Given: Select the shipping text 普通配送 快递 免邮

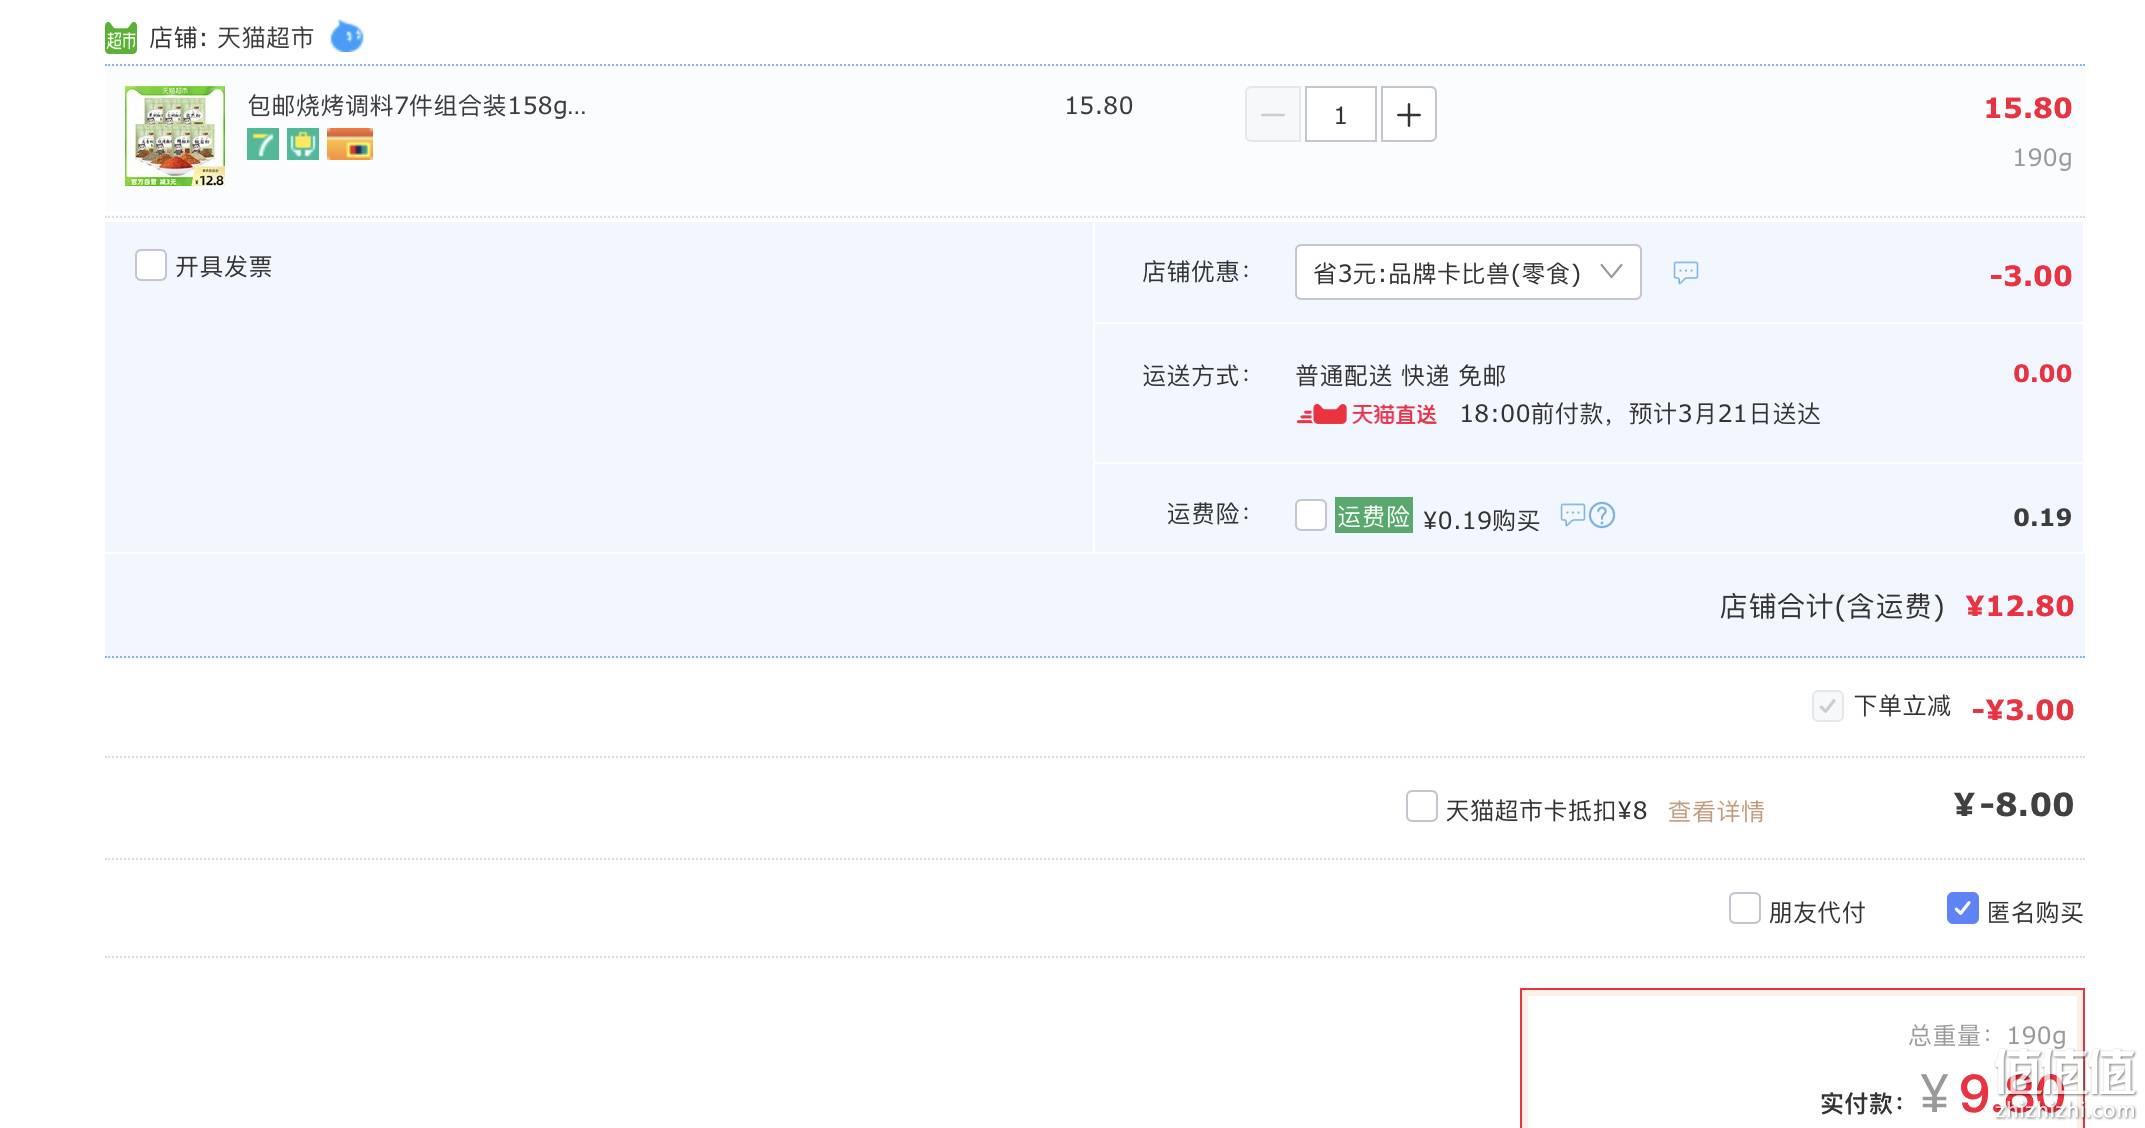Looking at the screenshot, I should click(1401, 376).
